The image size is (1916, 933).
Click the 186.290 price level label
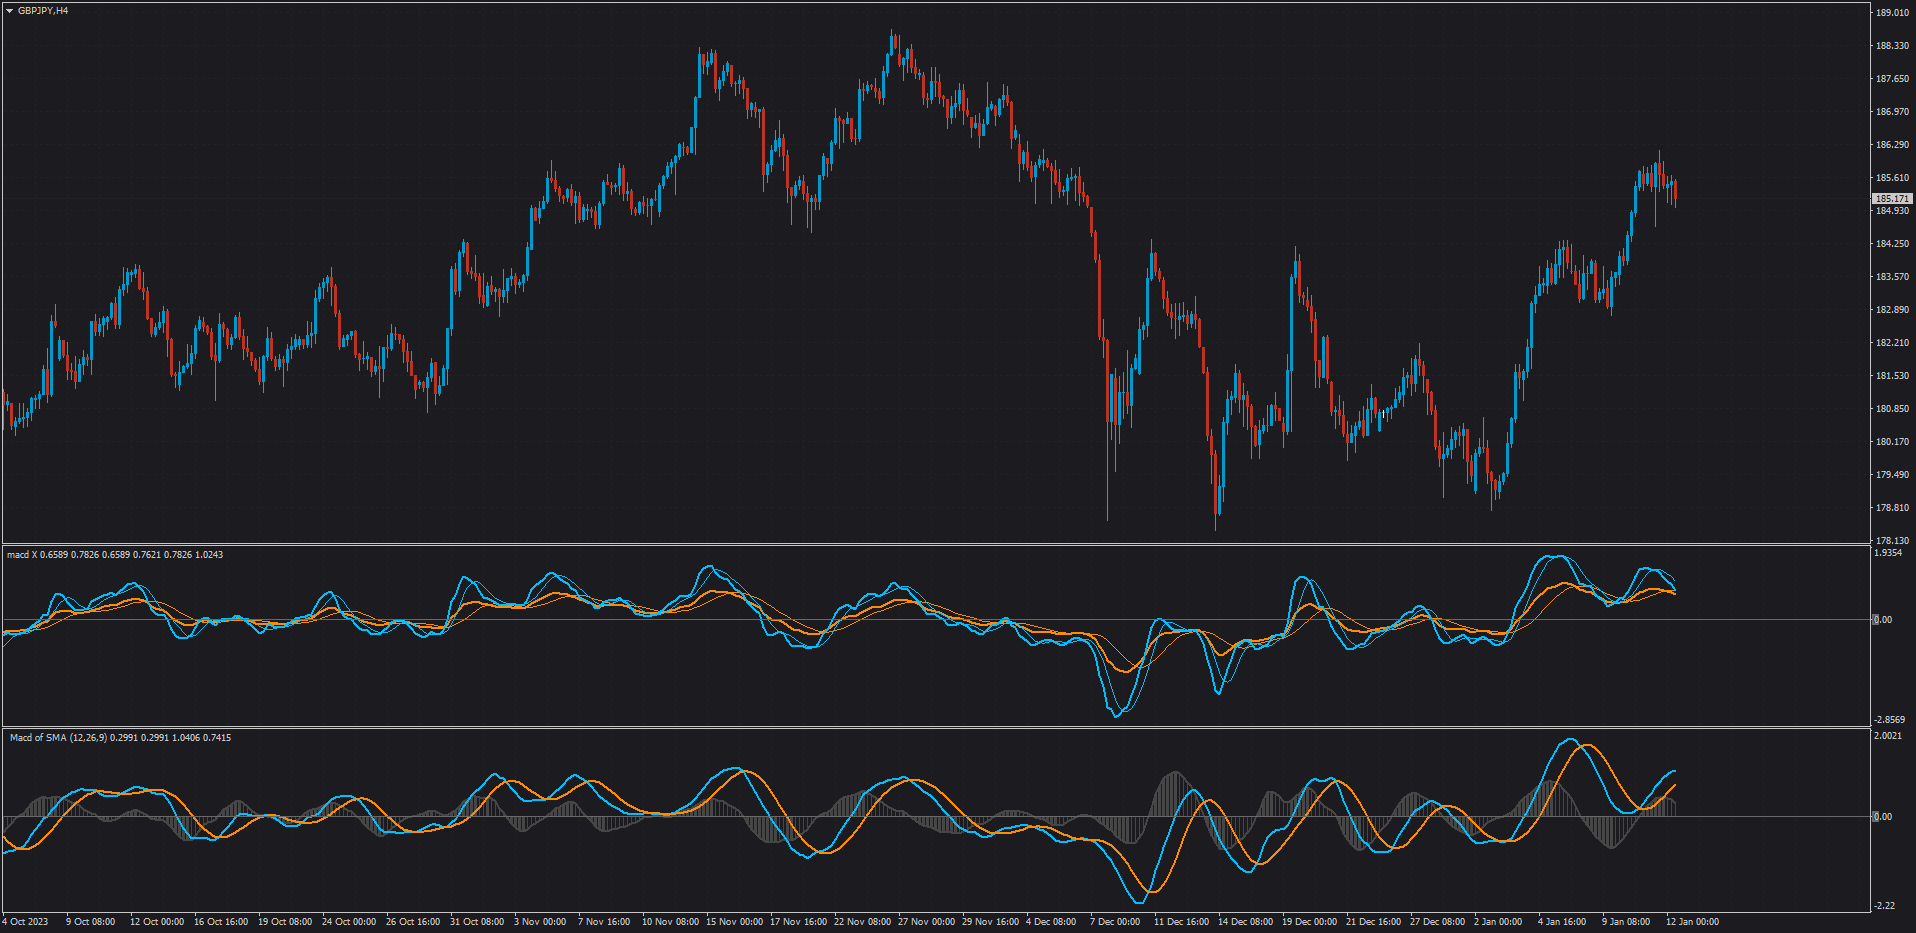[x=1892, y=145]
